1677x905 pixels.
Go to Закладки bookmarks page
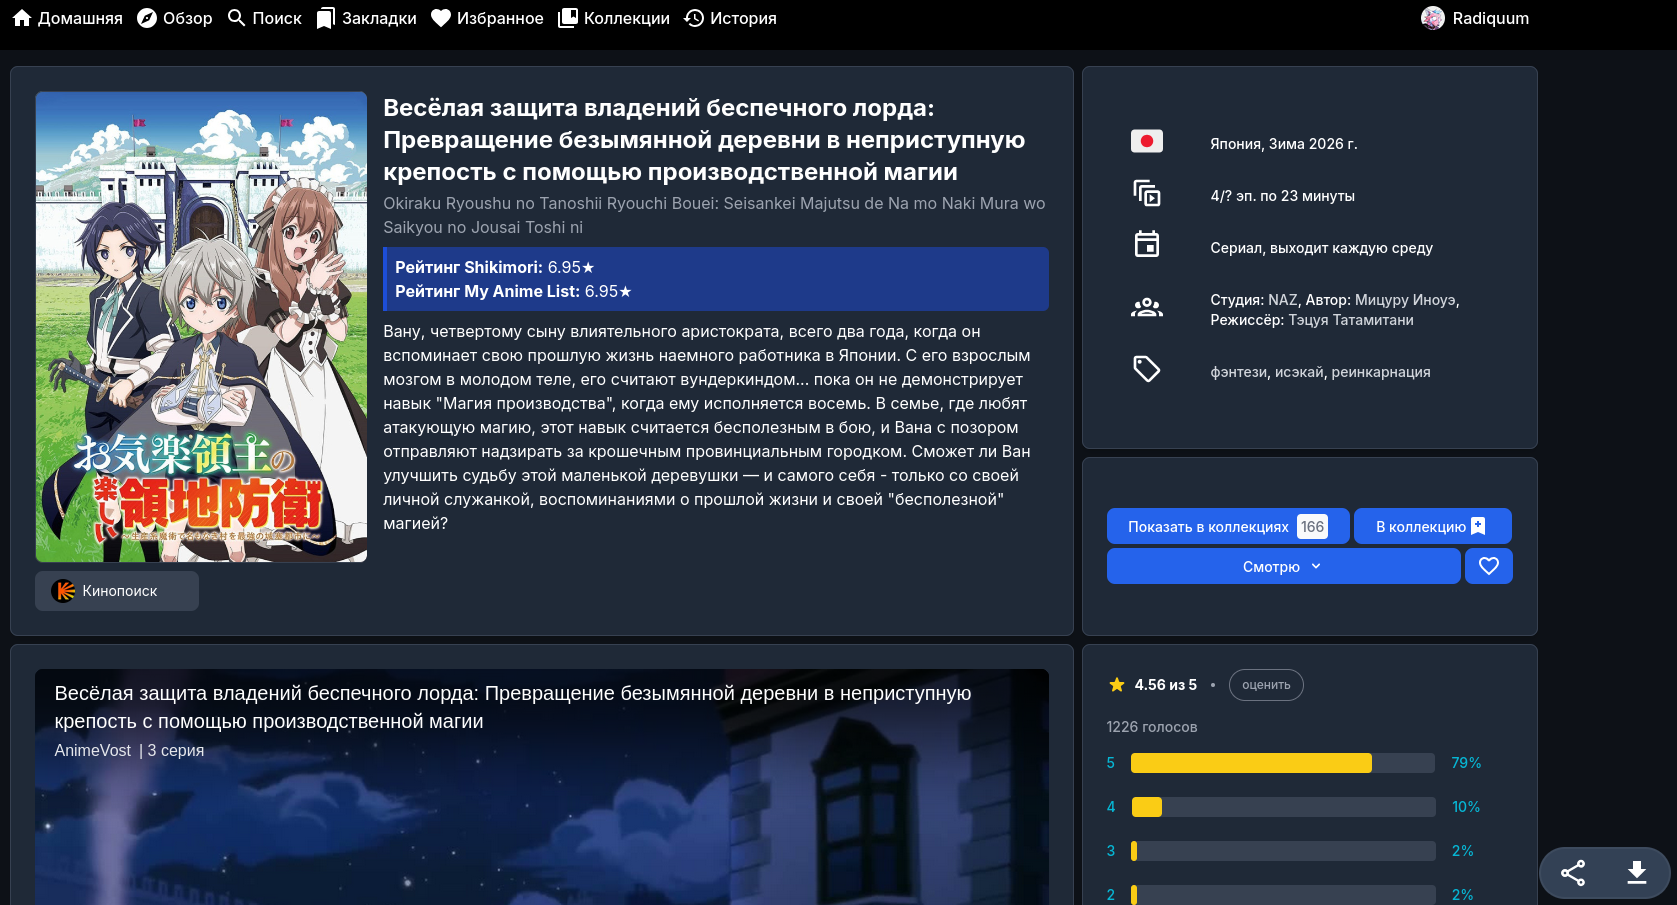(366, 18)
